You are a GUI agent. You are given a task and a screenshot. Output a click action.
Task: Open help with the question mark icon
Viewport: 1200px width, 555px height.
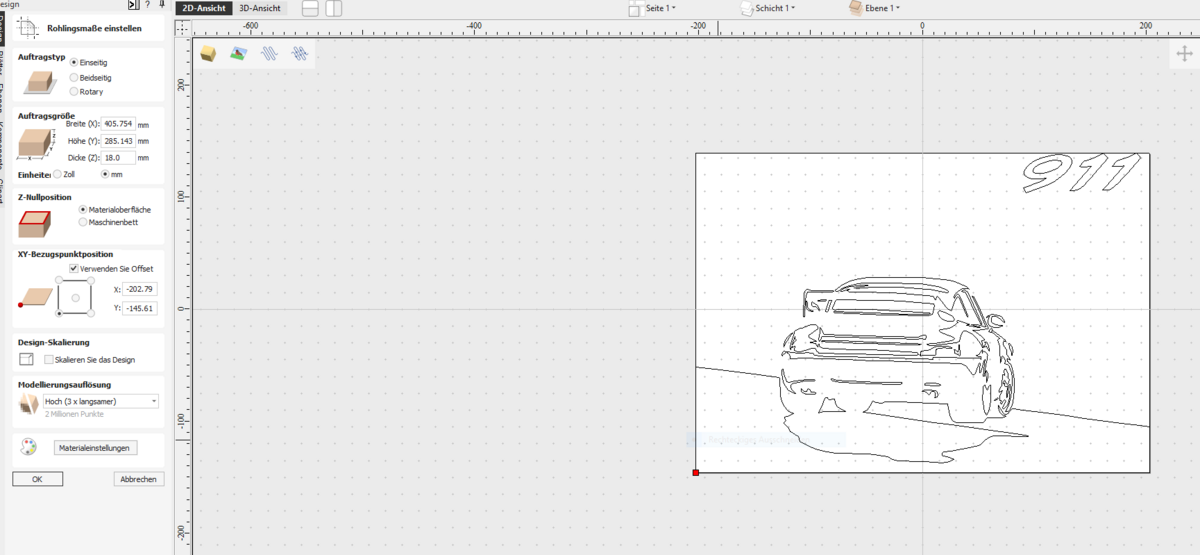pyautogui.click(x=148, y=5)
